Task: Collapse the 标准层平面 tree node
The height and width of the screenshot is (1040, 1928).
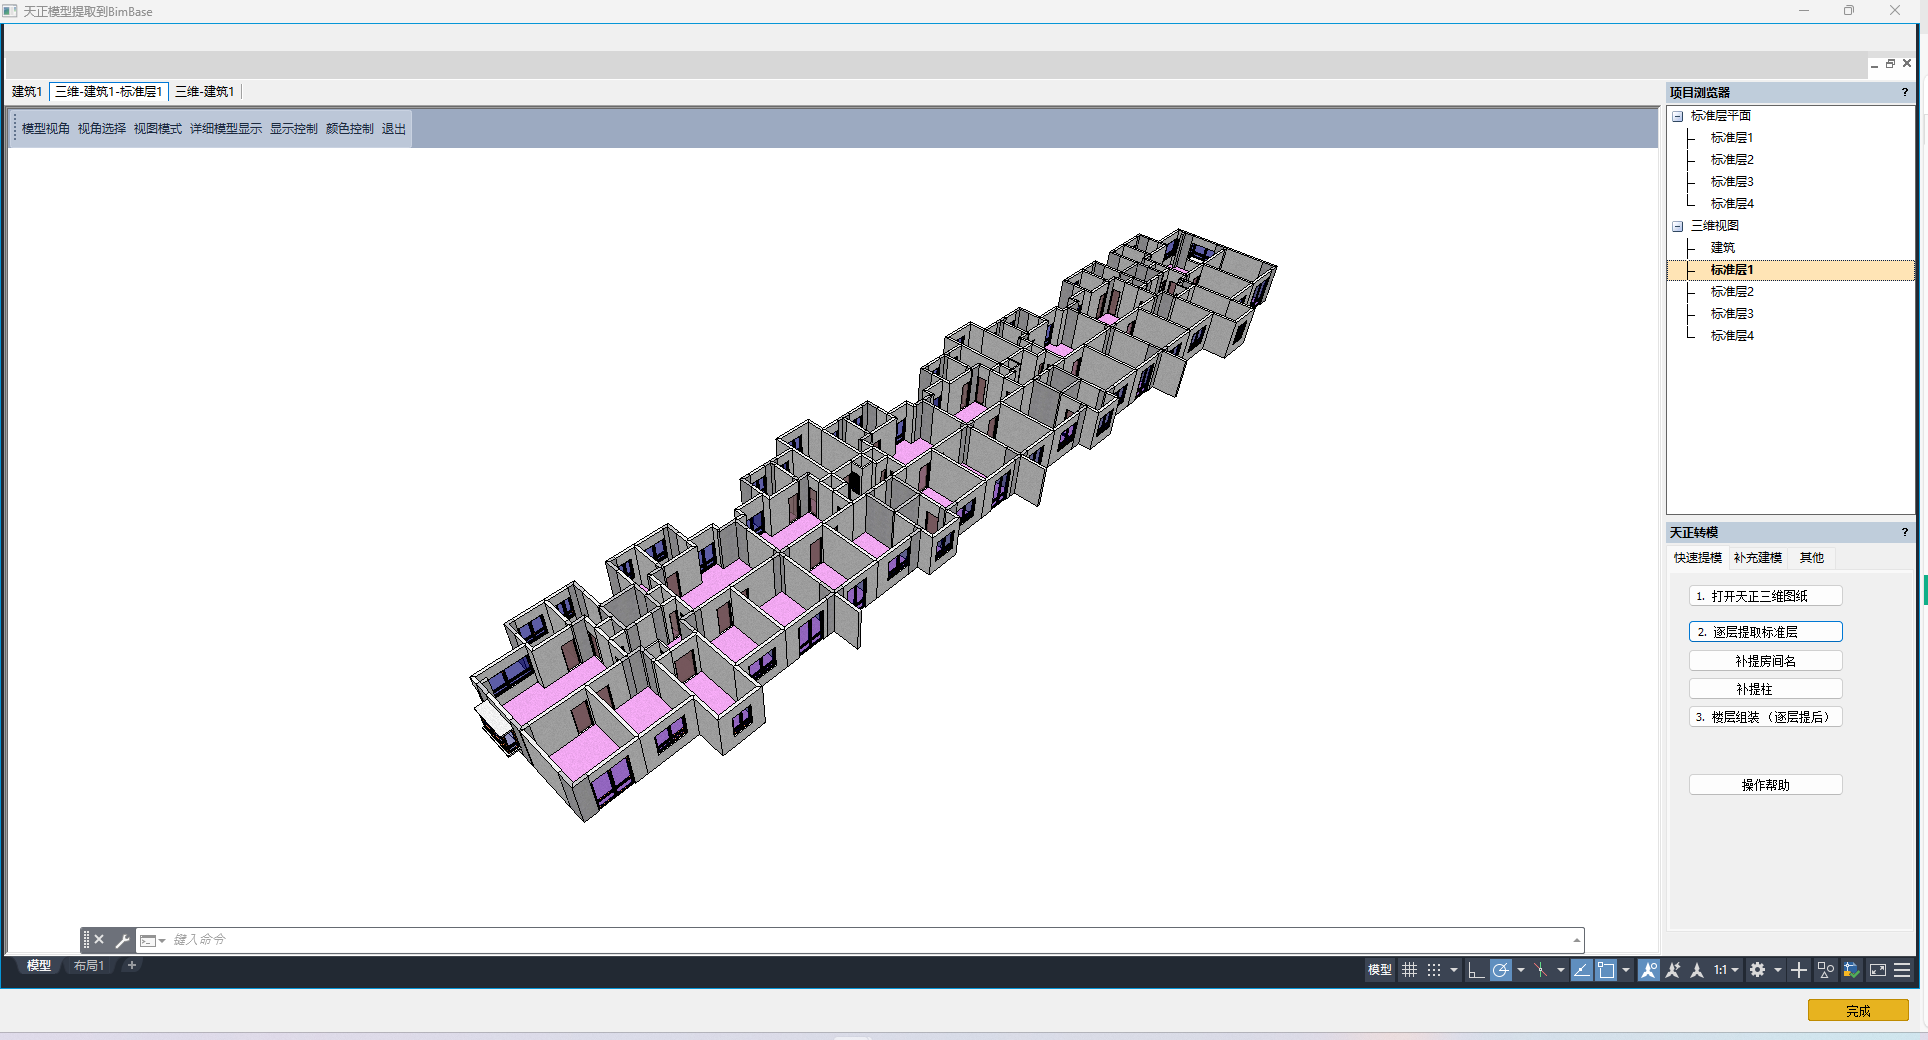Action: point(1678,116)
